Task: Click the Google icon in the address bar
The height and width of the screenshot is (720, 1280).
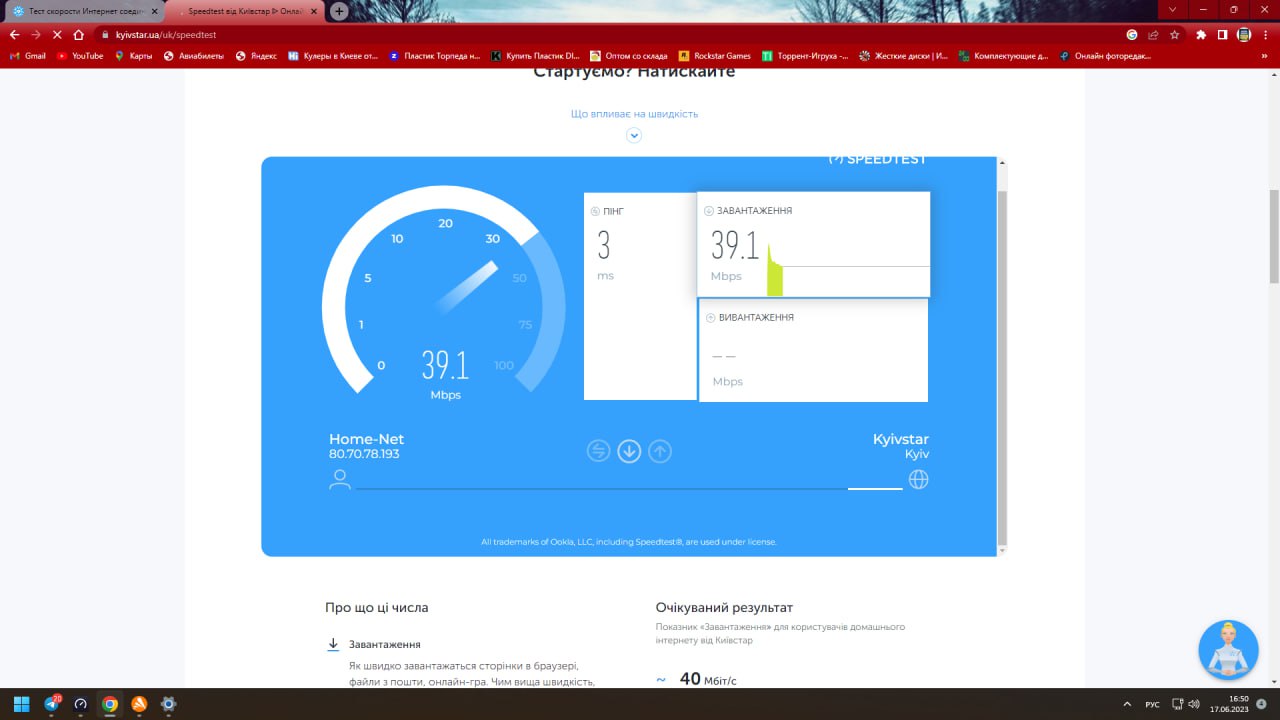Action: [x=1132, y=34]
